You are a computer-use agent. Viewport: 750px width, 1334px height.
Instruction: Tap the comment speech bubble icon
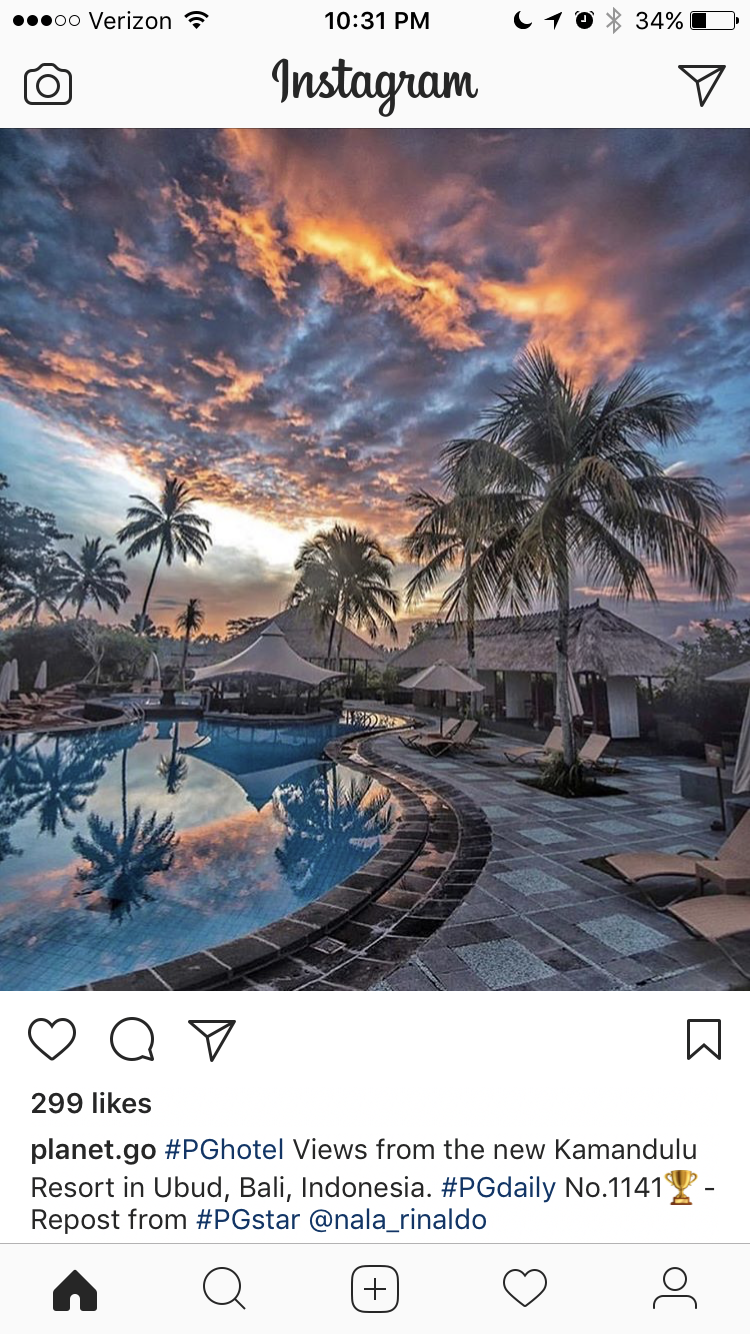[132, 1039]
